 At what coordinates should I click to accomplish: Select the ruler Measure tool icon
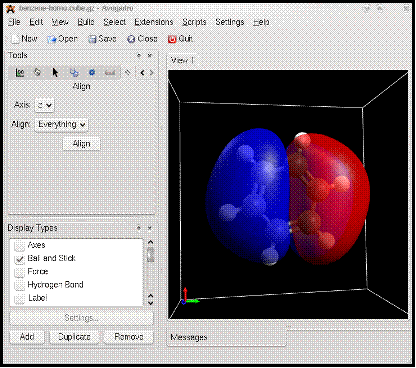[110, 72]
